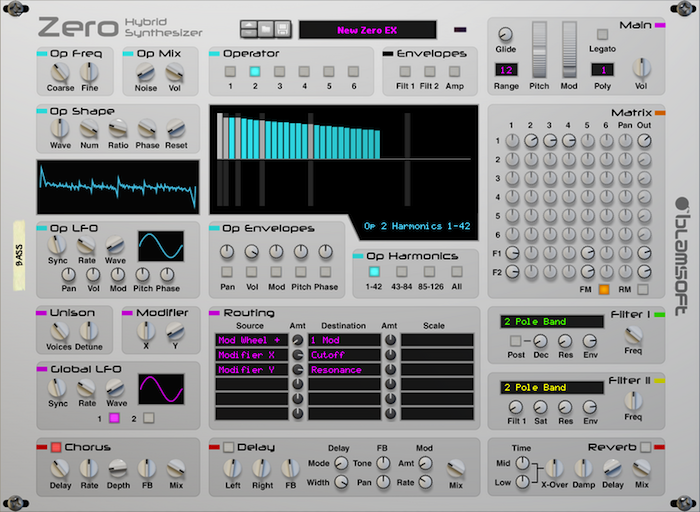The width and height of the screenshot is (700, 512).
Task: Click the Op Shape Ratio knob
Action: [118, 129]
